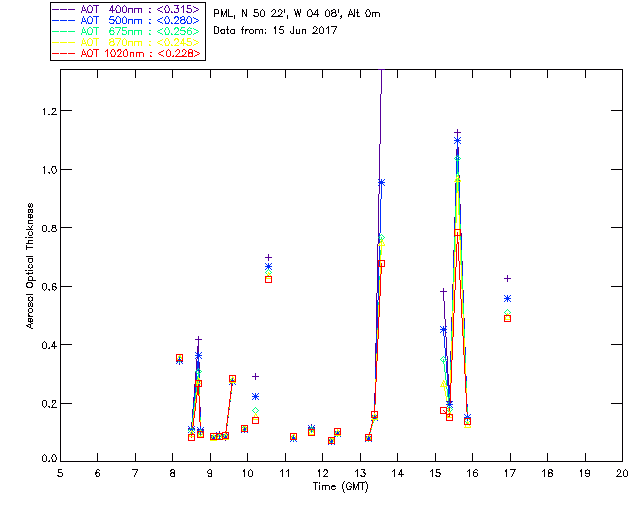640x512 pixels.
Task: Click the x-axis tick label 10
Action: (x=247, y=473)
